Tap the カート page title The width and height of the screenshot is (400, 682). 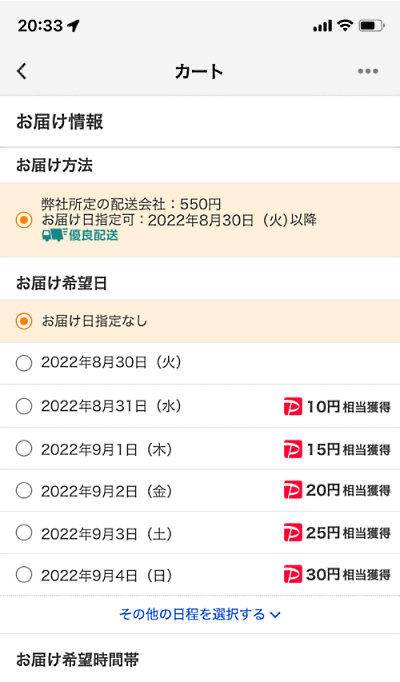[199, 71]
